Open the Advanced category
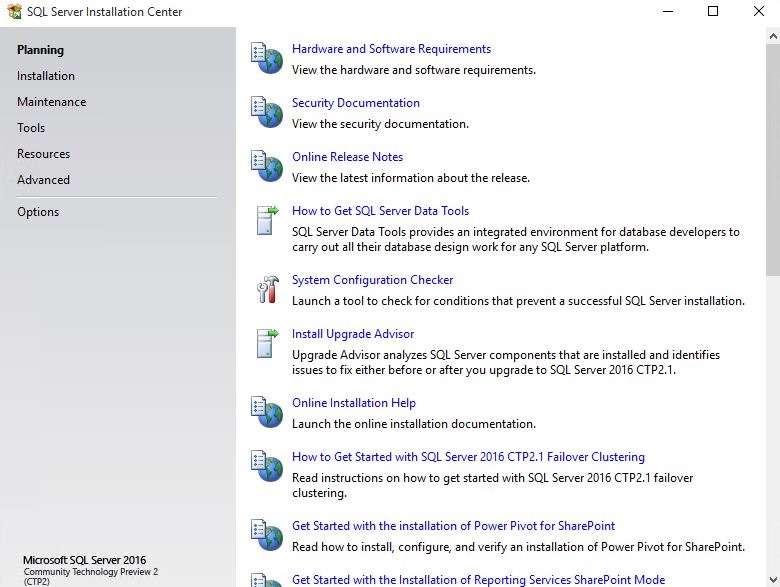 click(43, 180)
